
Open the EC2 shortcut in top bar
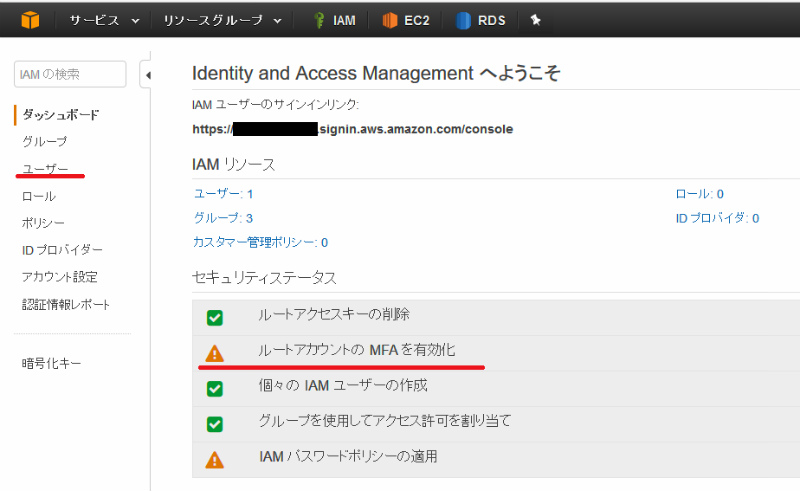click(405, 20)
